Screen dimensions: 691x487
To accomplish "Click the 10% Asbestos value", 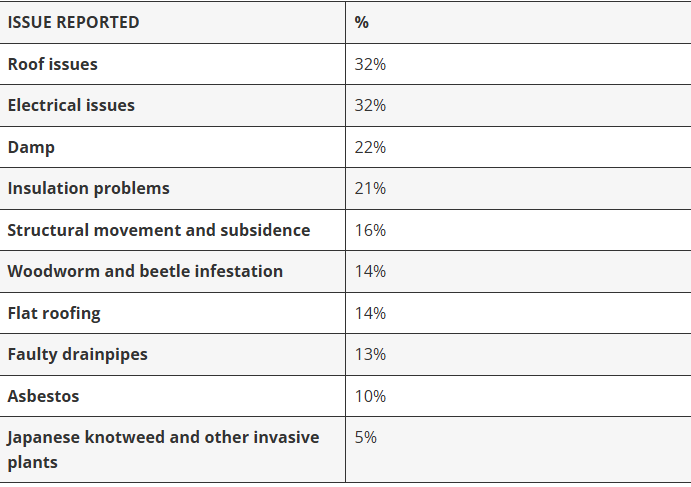I will coord(370,396).
